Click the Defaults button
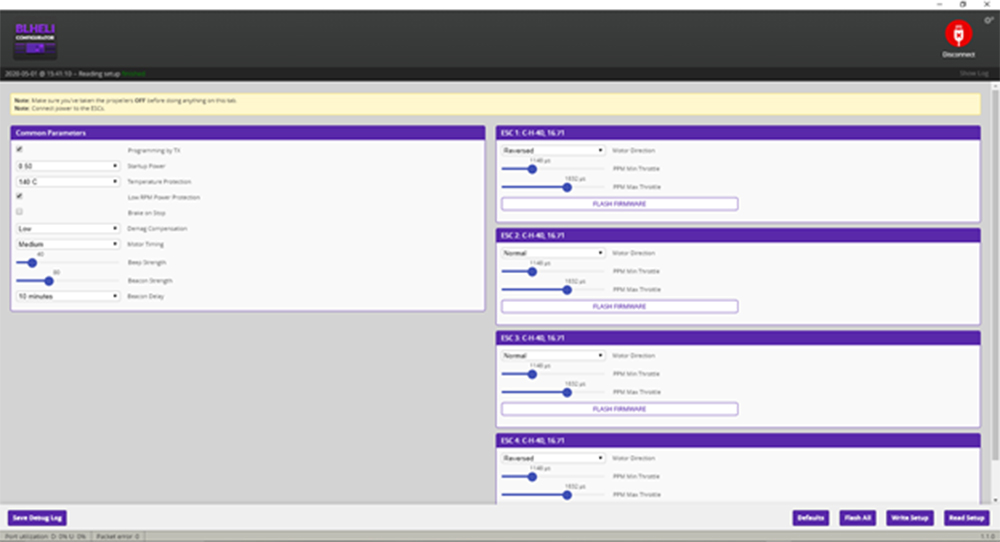This screenshot has height=542, width=1000. coord(811,518)
